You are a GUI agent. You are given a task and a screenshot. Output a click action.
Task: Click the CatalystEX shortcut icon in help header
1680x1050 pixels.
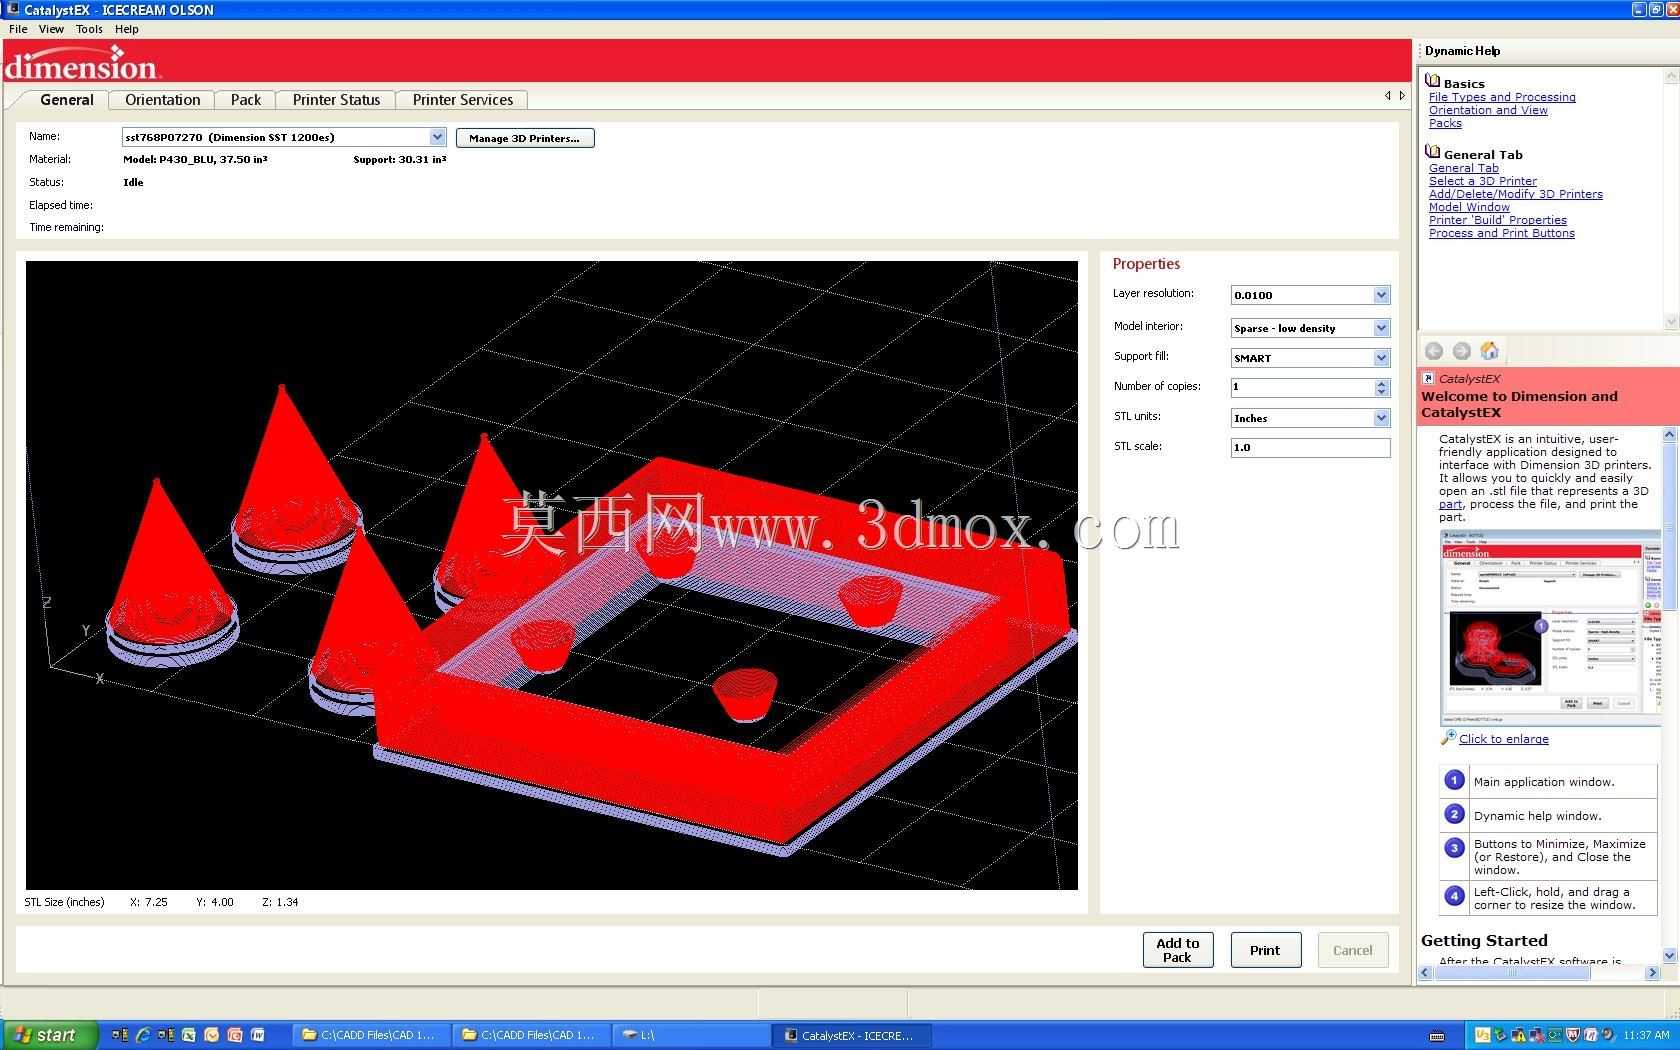(1429, 378)
